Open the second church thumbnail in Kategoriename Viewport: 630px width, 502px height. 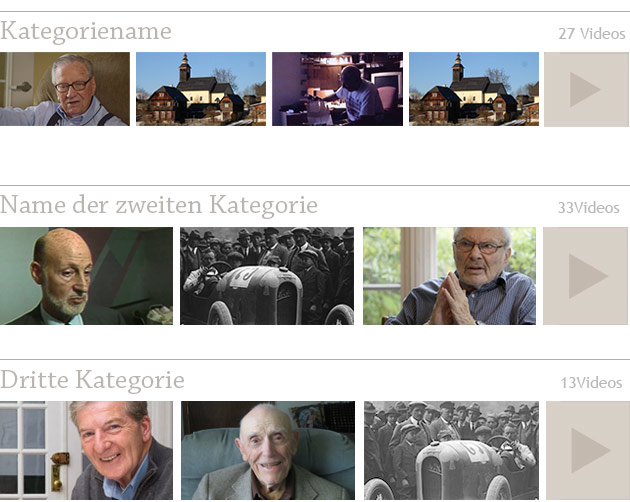click(x=474, y=89)
